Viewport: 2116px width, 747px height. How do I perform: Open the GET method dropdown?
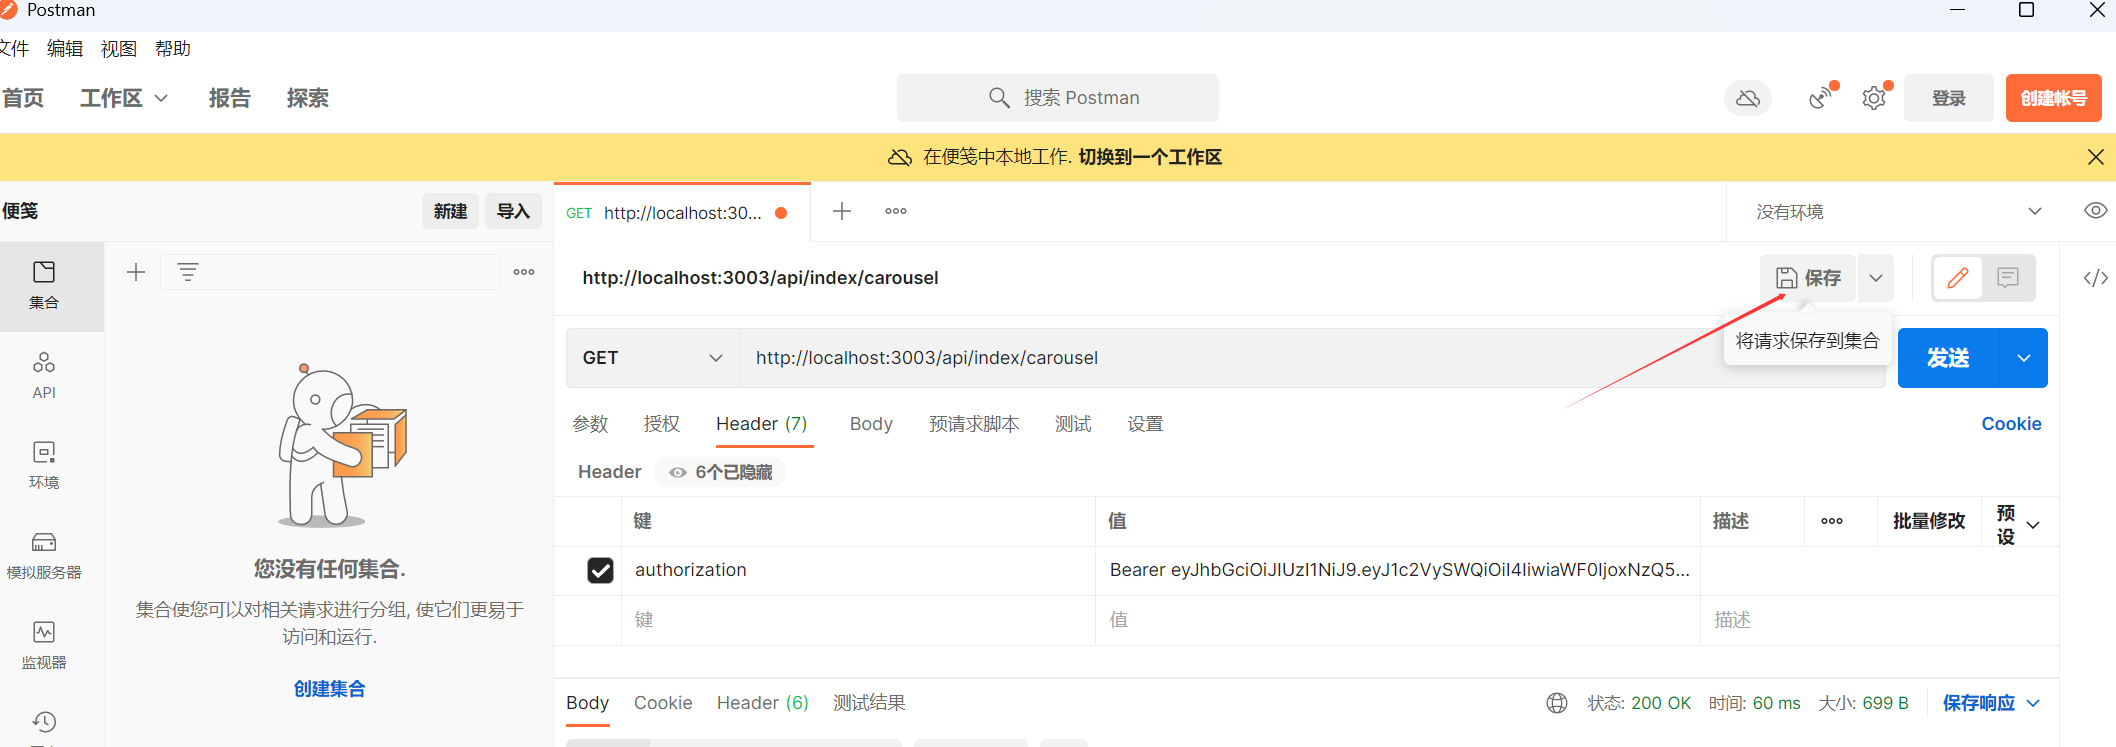coord(653,358)
